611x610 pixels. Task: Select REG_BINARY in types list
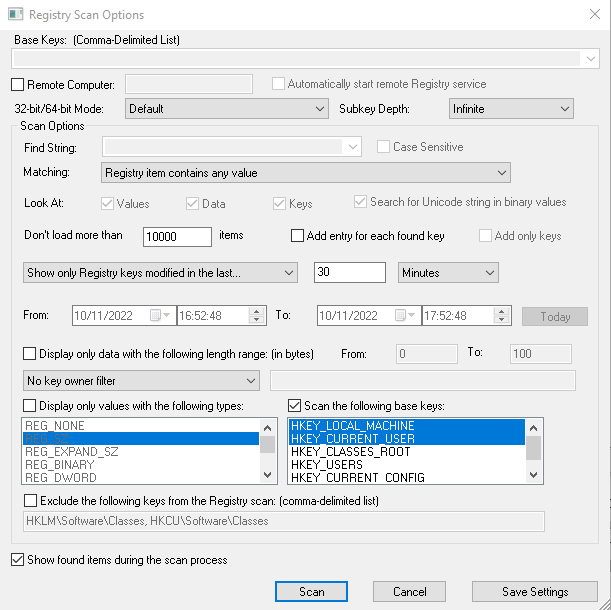(x=141, y=465)
